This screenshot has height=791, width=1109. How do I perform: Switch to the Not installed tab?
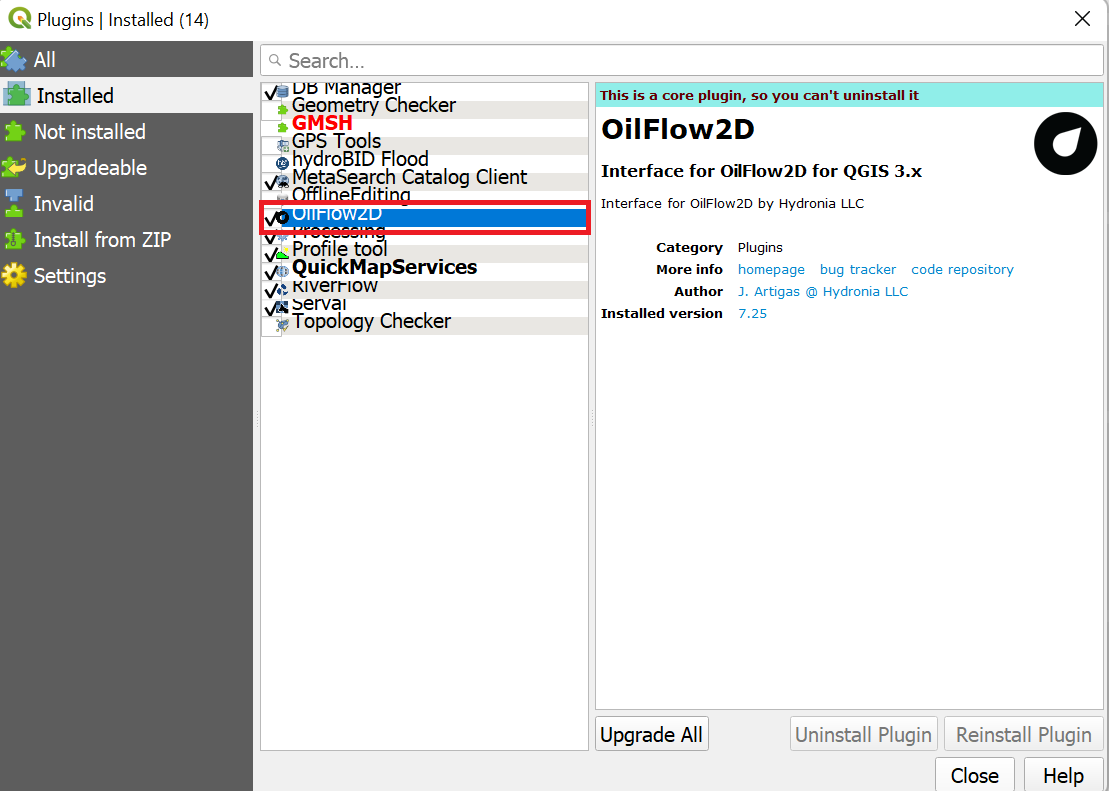[127, 132]
